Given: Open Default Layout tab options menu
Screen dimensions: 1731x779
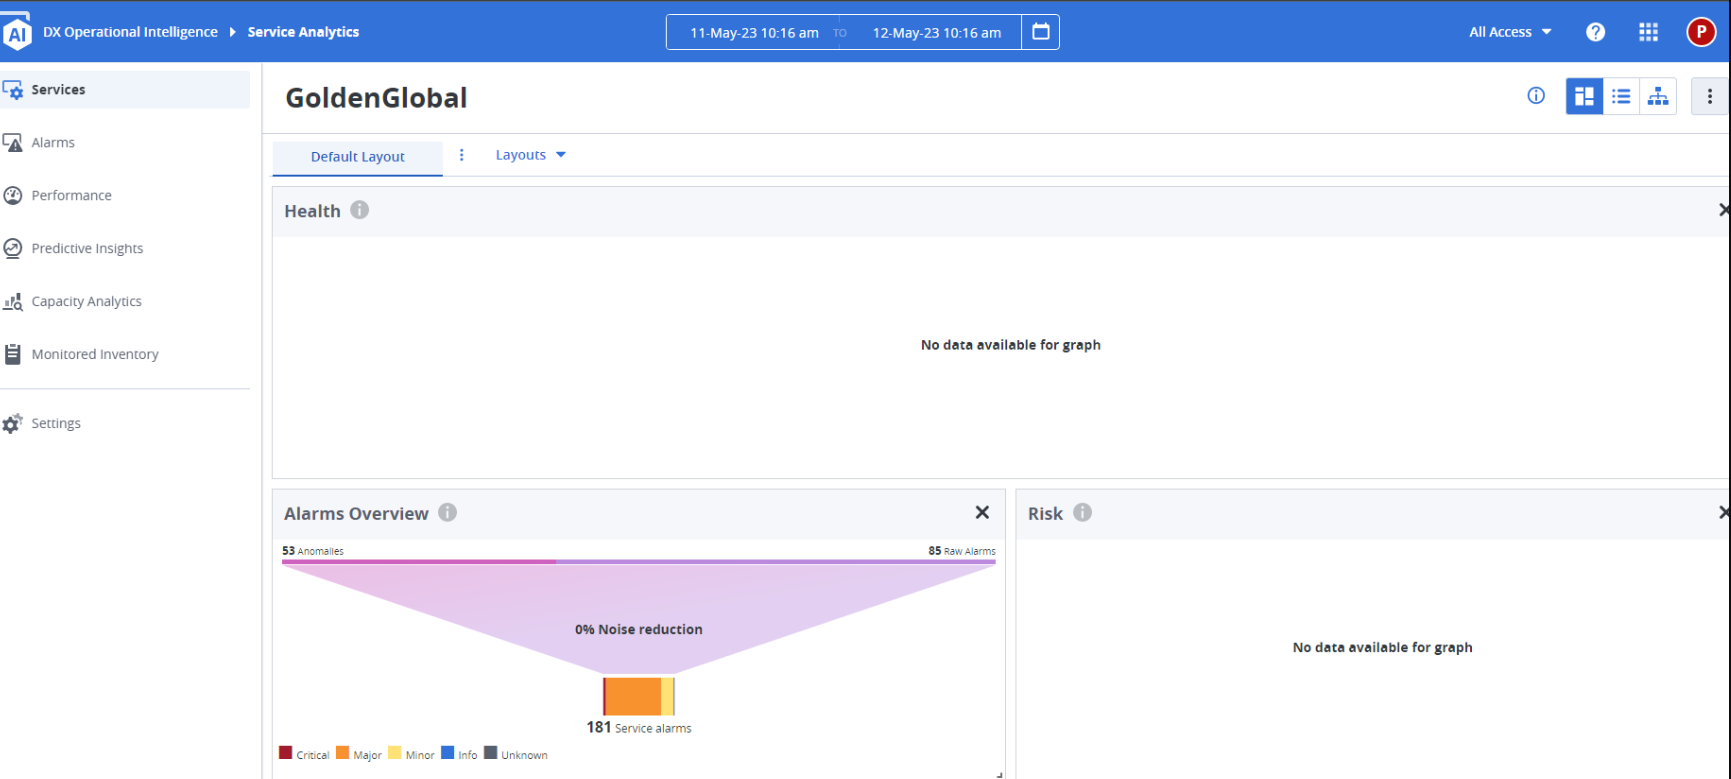Looking at the screenshot, I should point(461,155).
